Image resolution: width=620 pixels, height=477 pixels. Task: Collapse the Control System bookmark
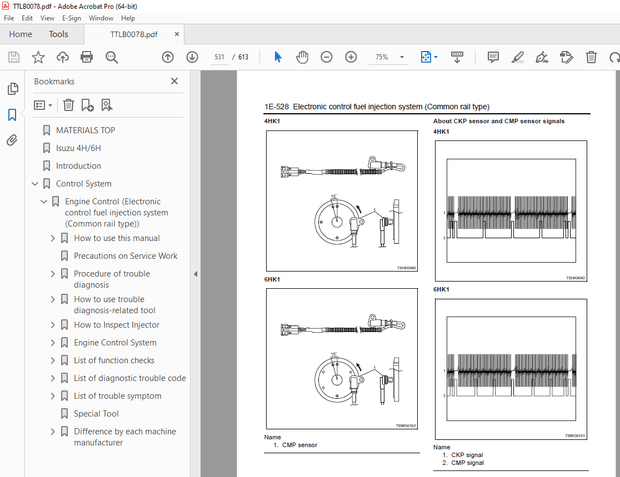click(35, 184)
